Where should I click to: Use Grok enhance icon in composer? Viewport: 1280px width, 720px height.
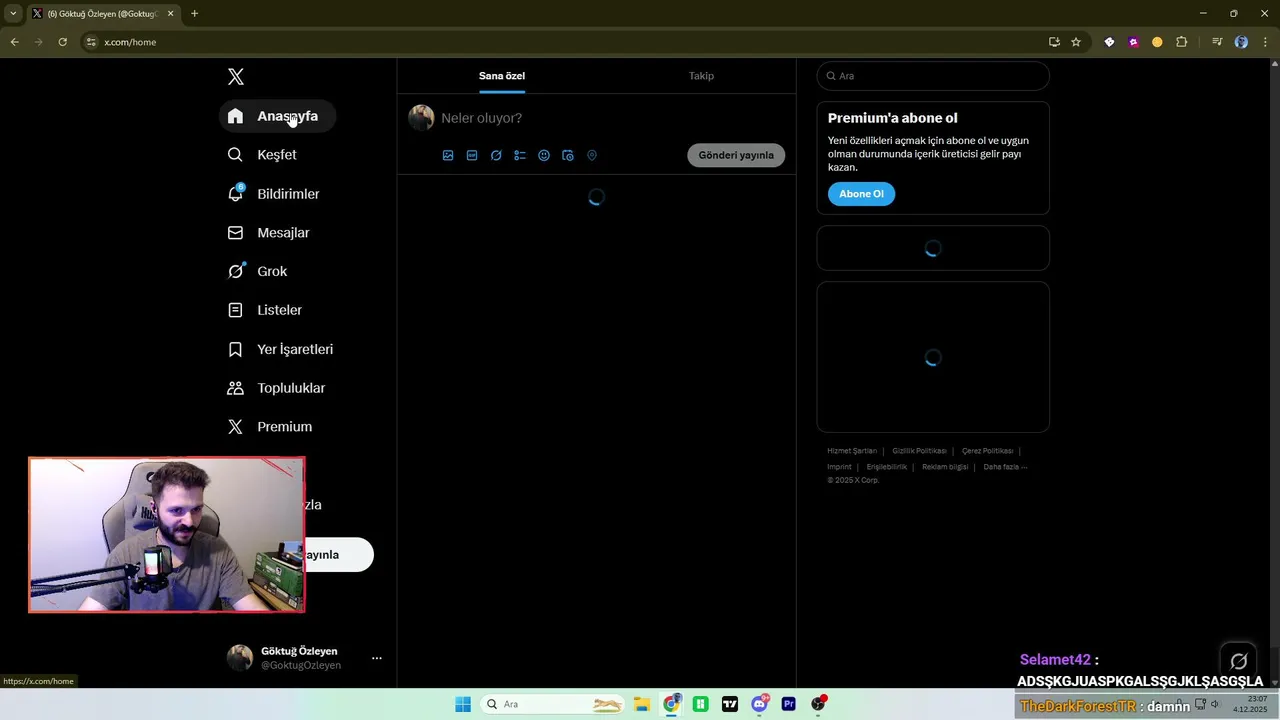[496, 155]
